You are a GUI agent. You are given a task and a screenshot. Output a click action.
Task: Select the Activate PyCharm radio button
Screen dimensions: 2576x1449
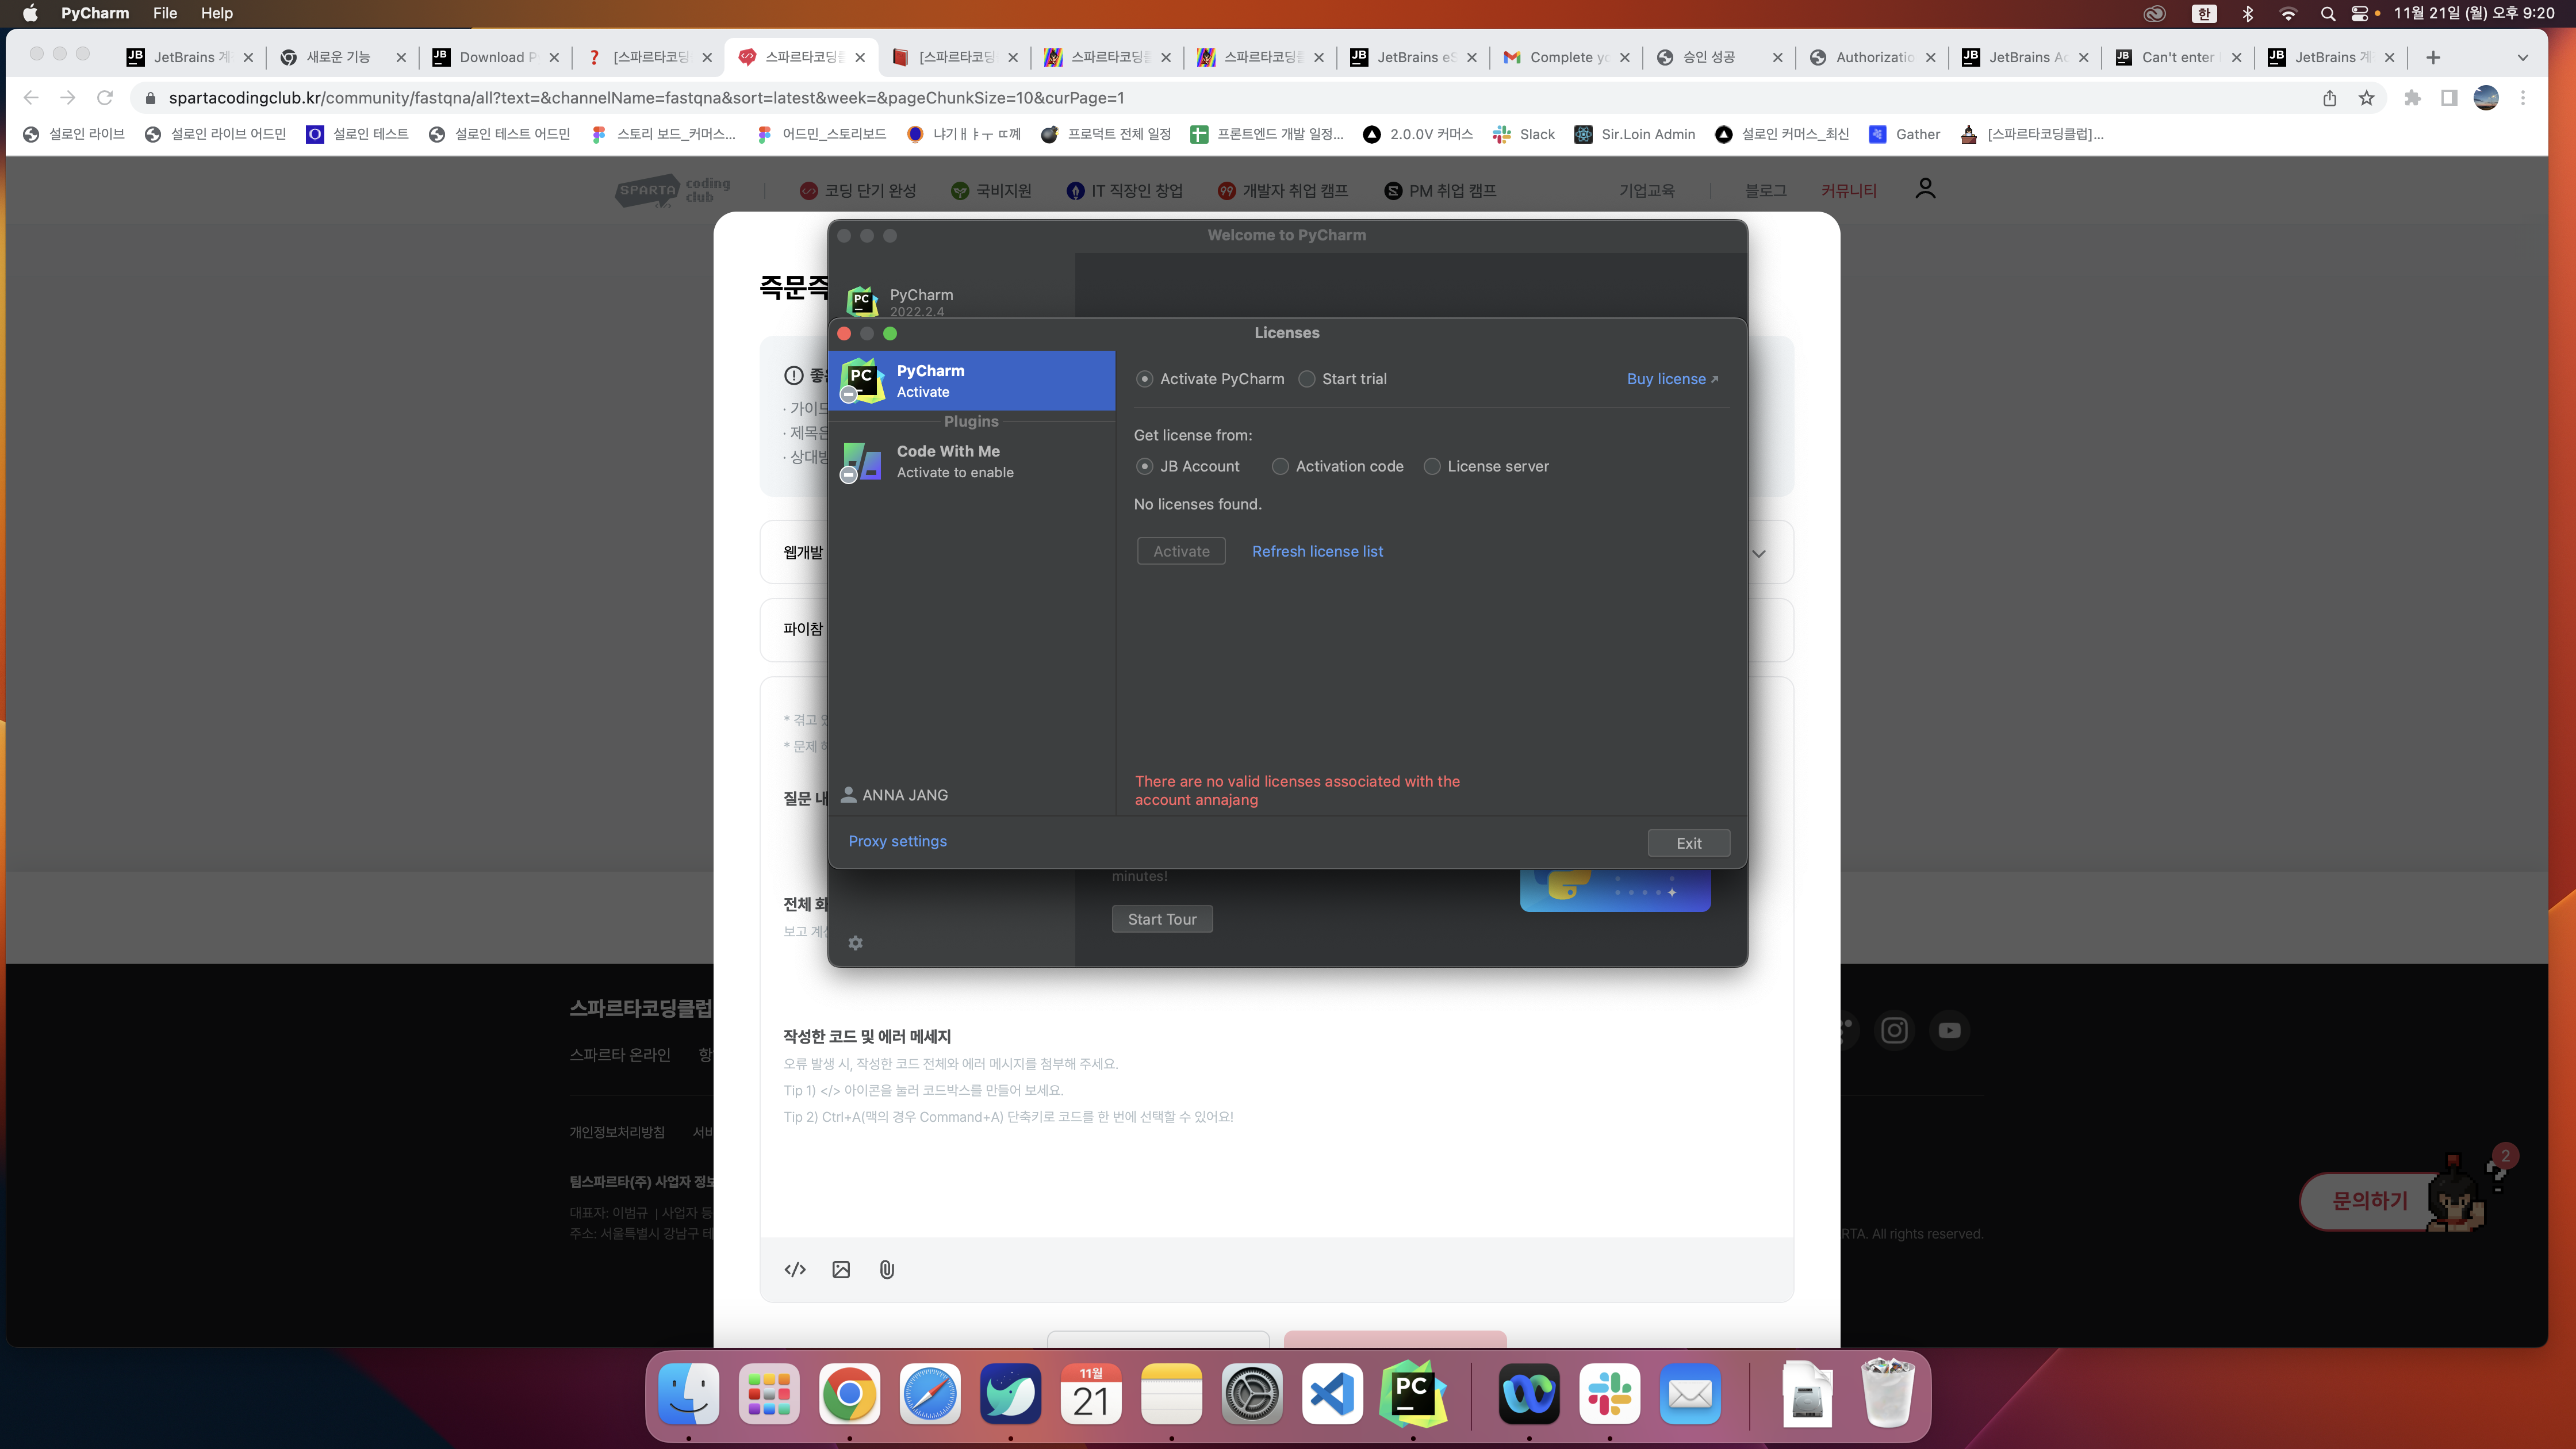point(1145,379)
